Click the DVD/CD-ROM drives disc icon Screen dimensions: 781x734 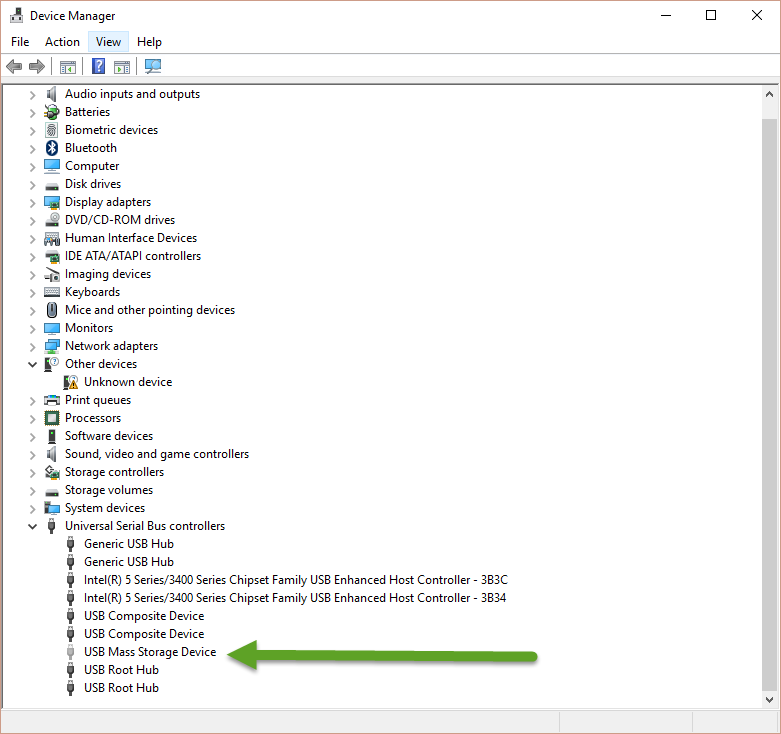[x=52, y=220]
